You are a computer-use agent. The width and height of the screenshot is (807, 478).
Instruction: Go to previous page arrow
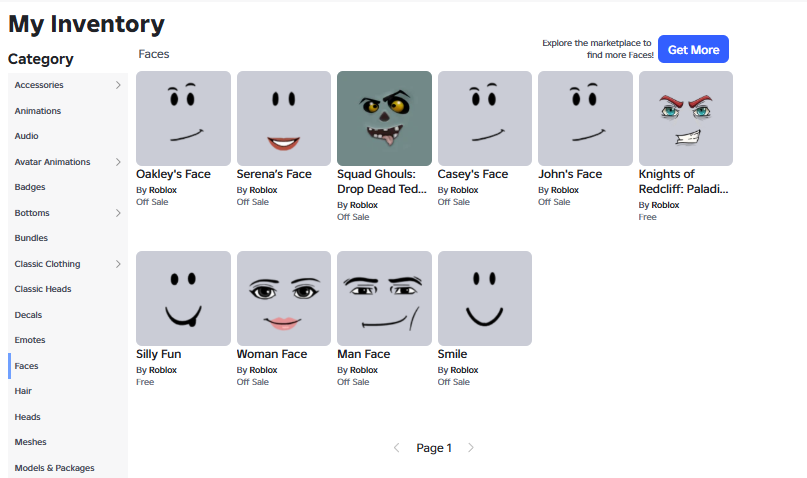pyautogui.click(x=396, y=448)
